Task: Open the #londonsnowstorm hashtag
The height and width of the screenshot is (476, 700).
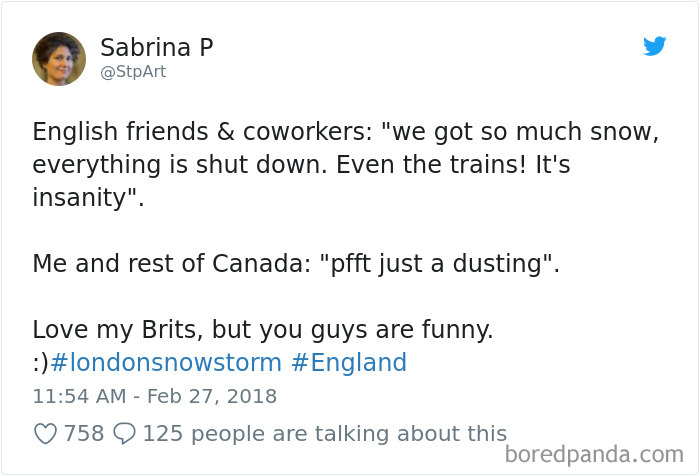Action: (x=166, y=362)
